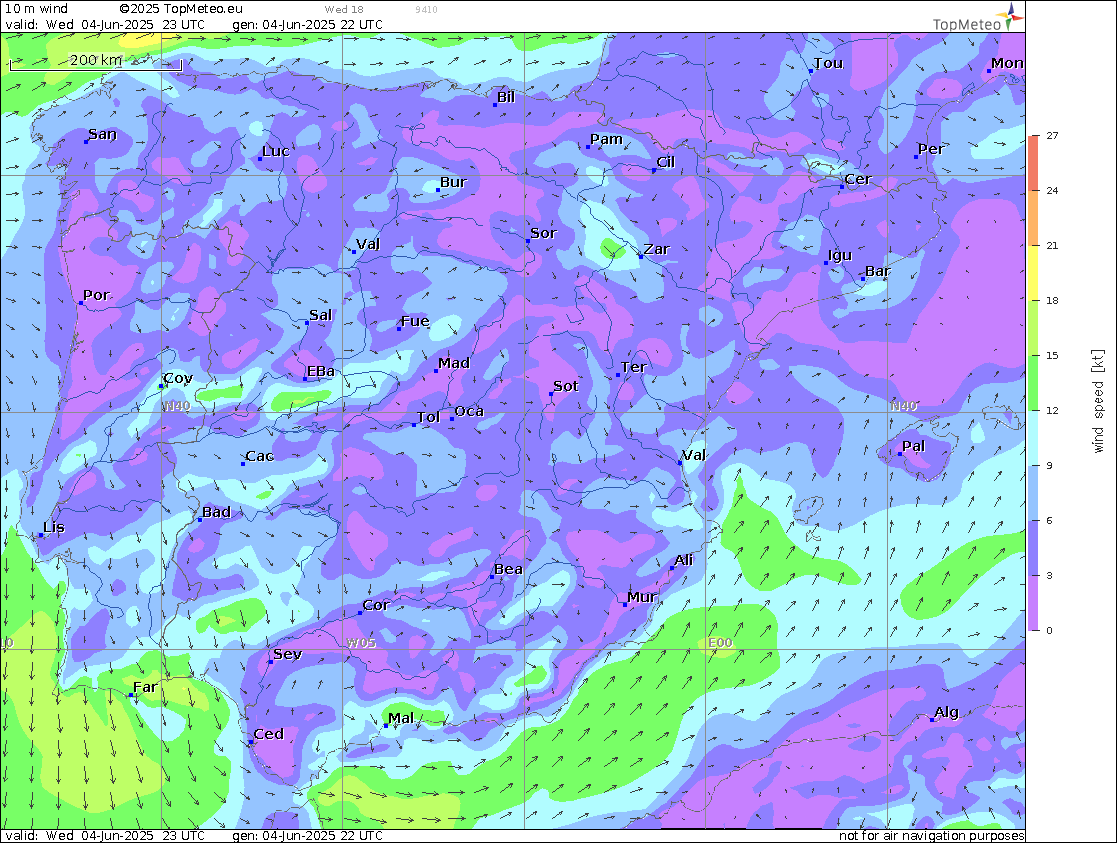Select the 'Cil' label
Viewport: 1117px width, 843px height.
click(665, 162)
